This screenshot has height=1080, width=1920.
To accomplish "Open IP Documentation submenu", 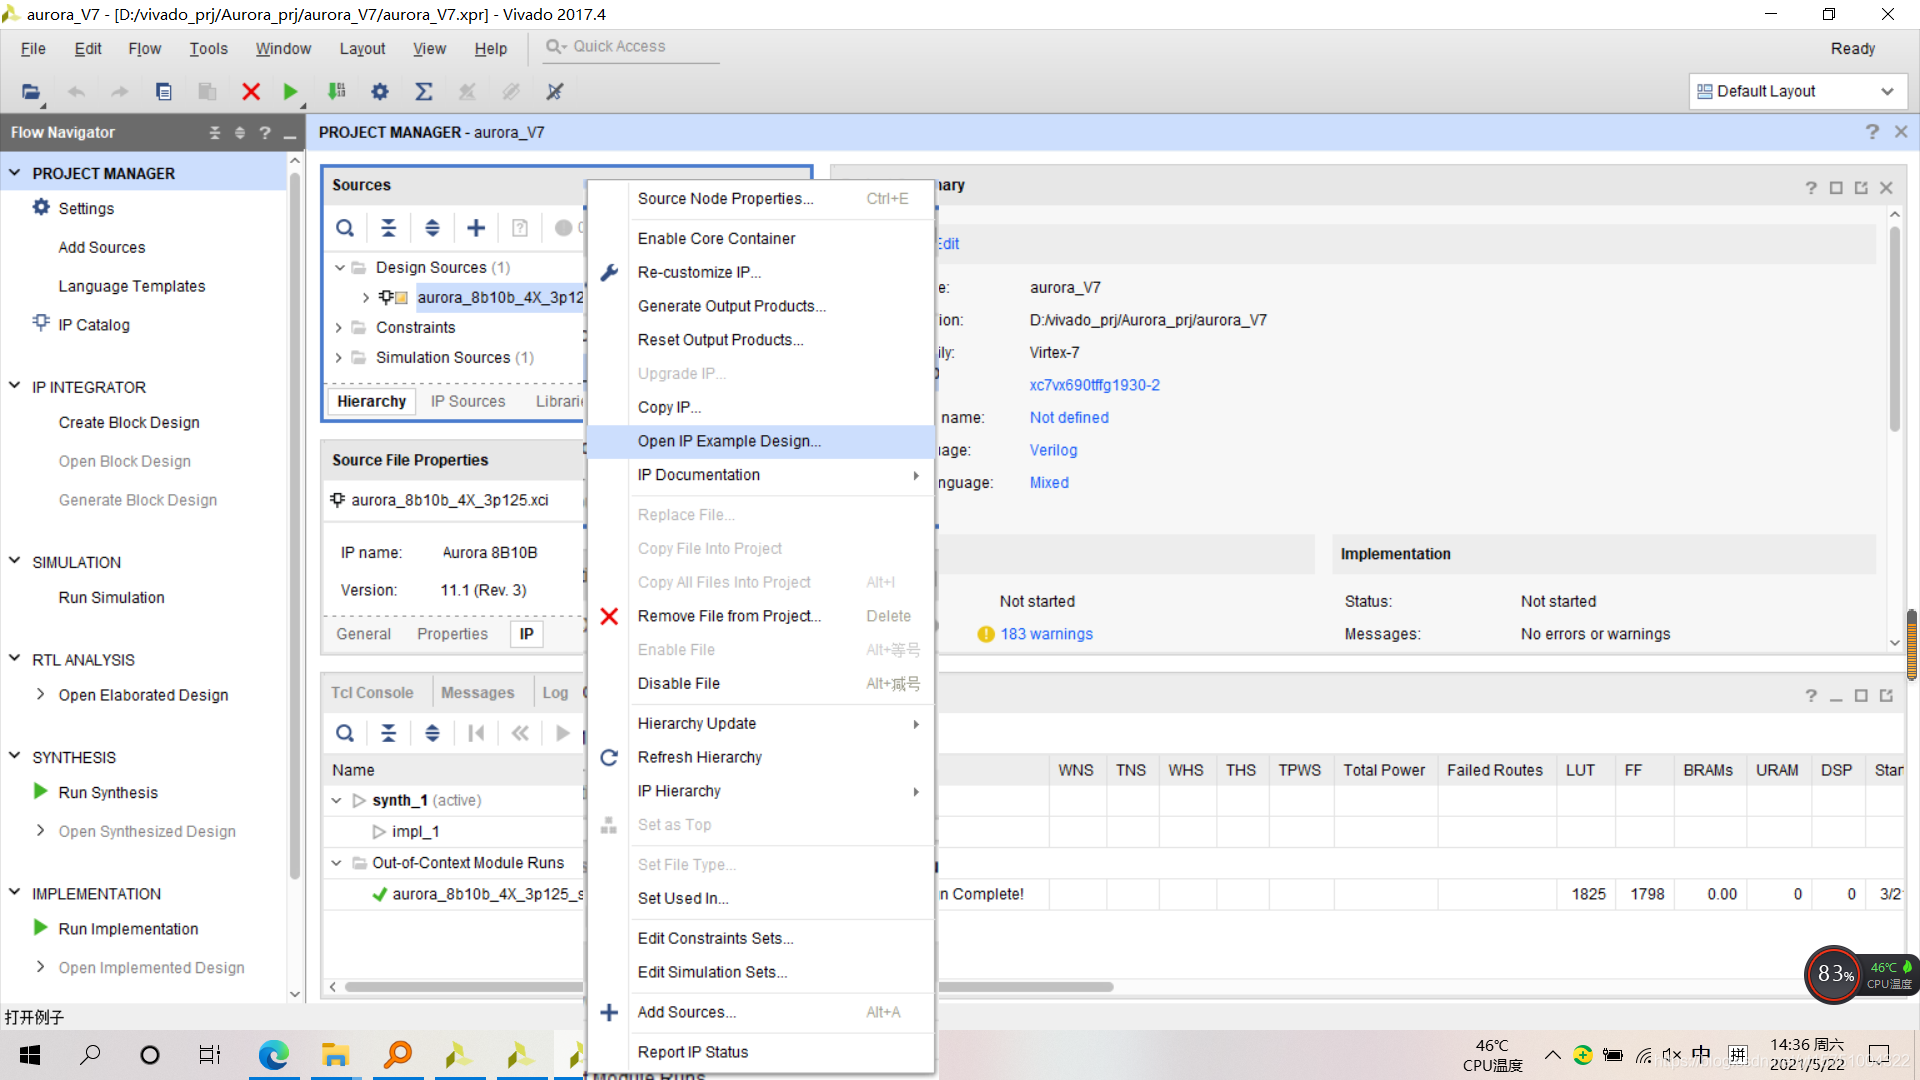I will [761, 475].
